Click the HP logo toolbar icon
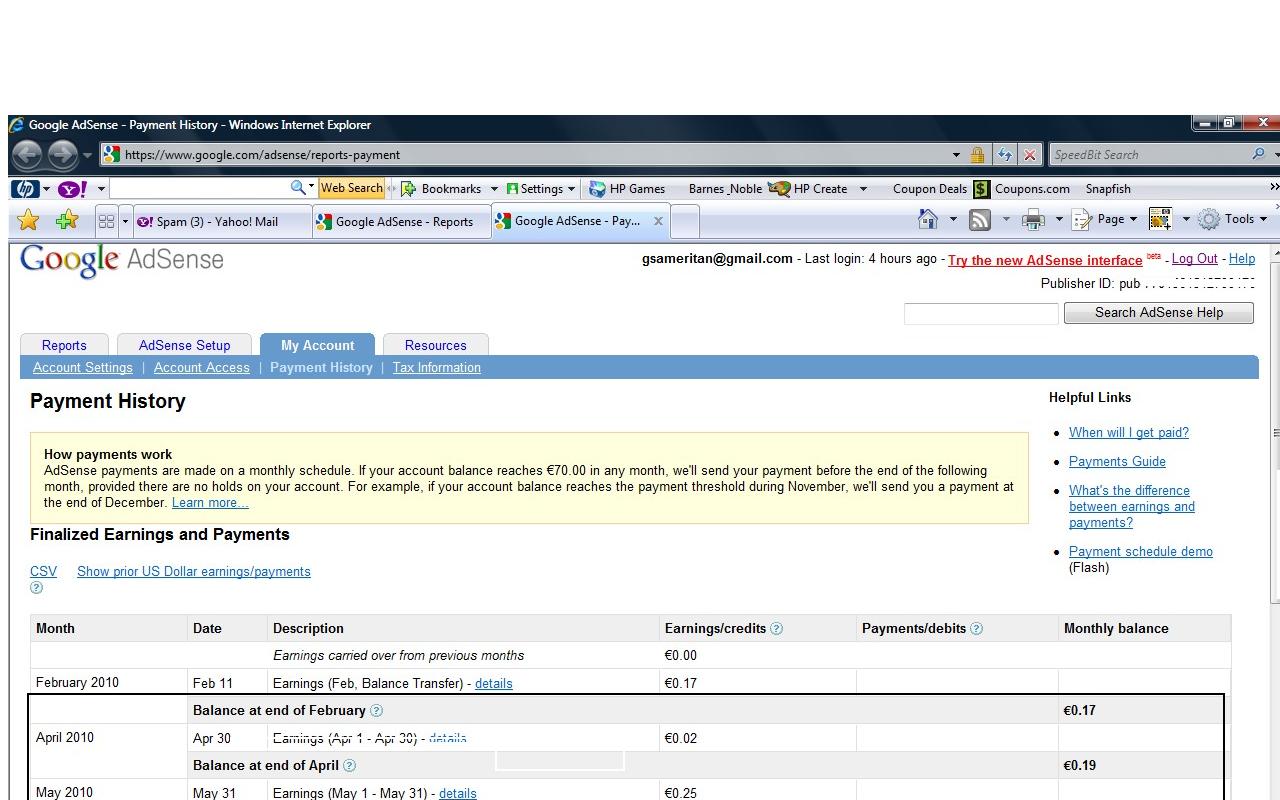The image size is (1280, 800). (x=25, y=188)
